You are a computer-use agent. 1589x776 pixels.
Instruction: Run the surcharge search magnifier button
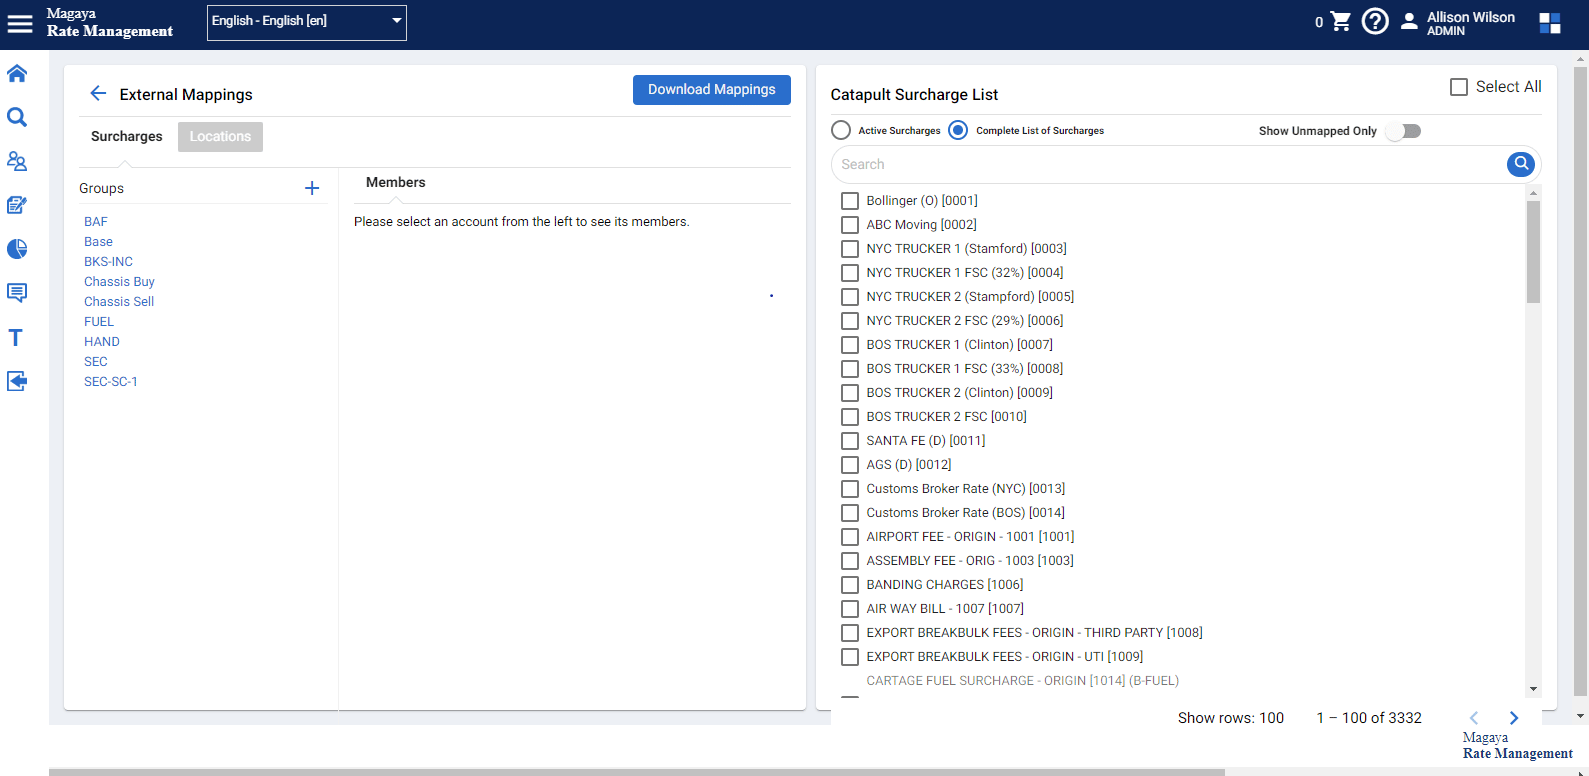[1520, 164]
